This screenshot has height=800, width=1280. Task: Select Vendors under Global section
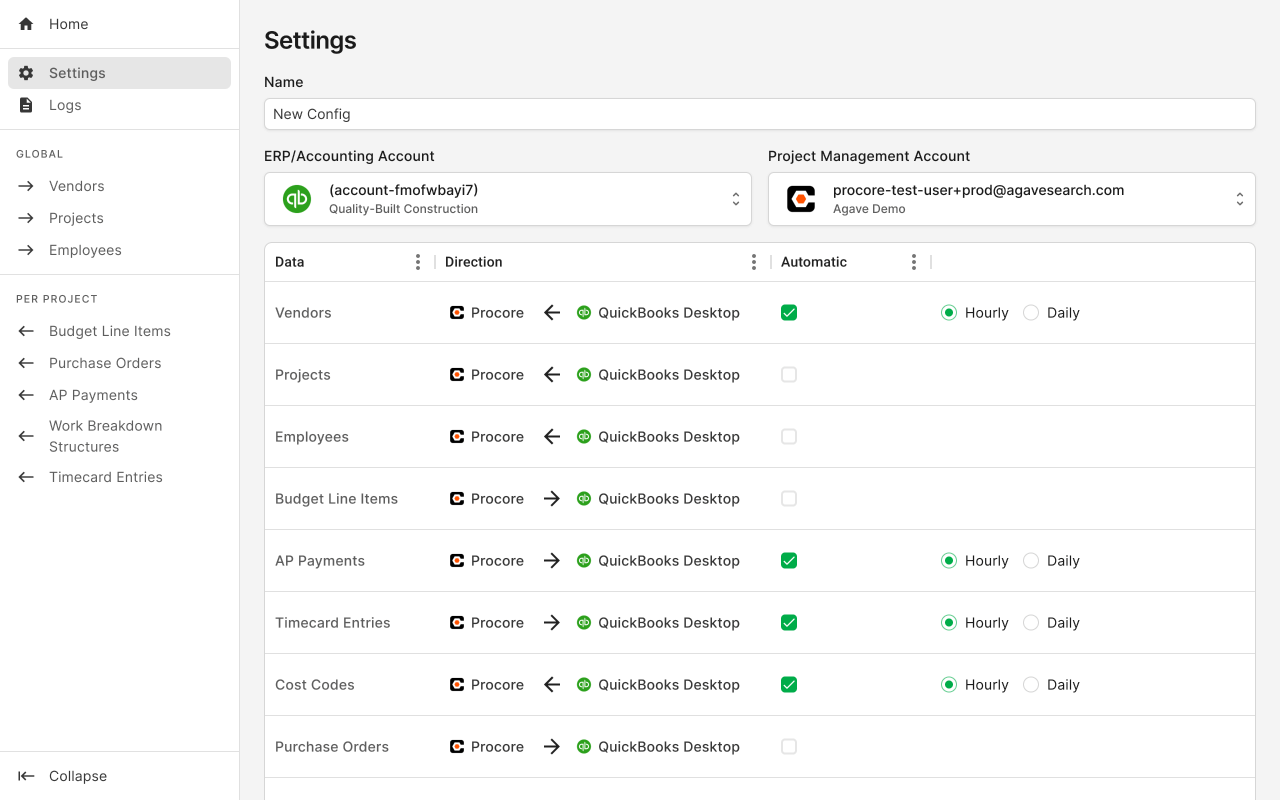76,185
